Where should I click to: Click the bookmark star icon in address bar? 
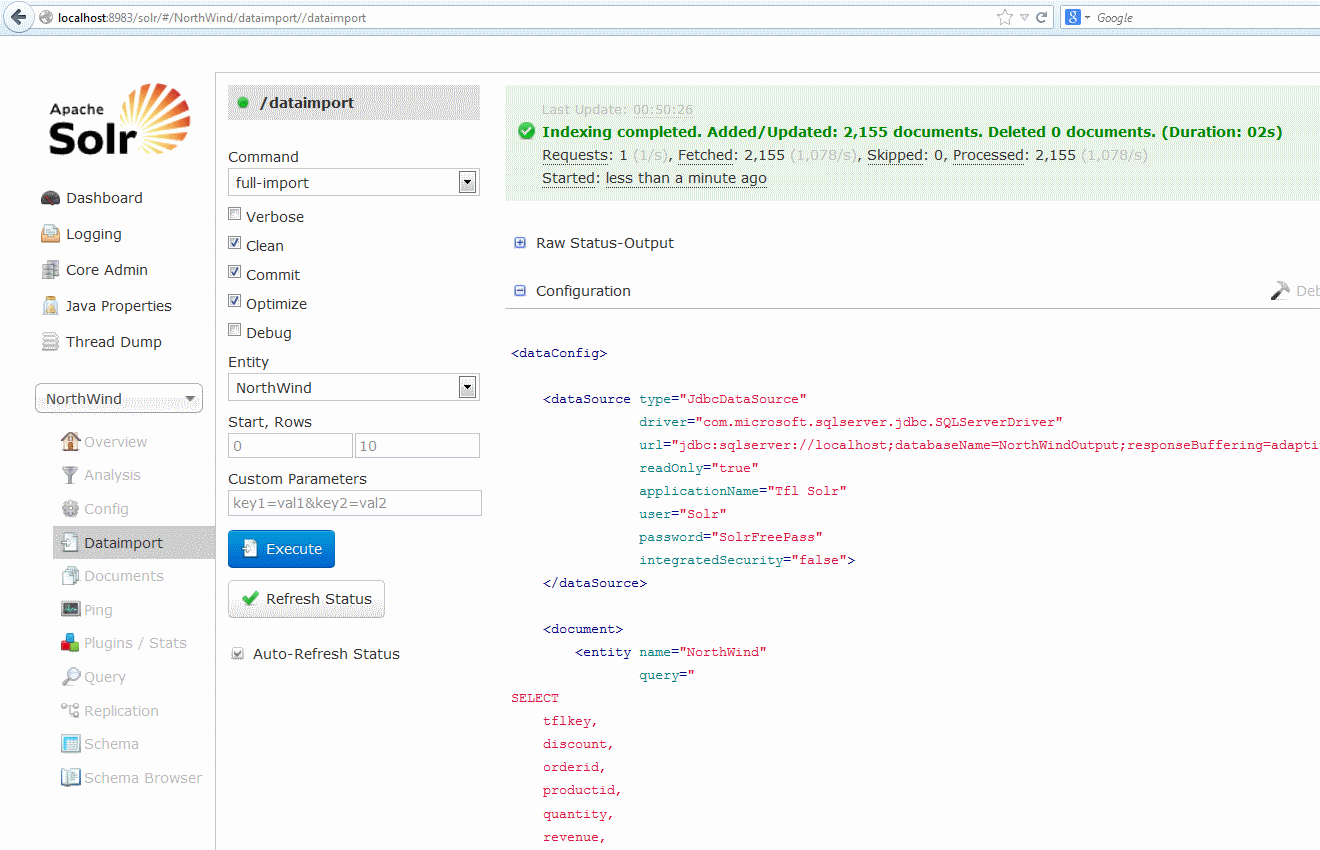(1005, 17)
